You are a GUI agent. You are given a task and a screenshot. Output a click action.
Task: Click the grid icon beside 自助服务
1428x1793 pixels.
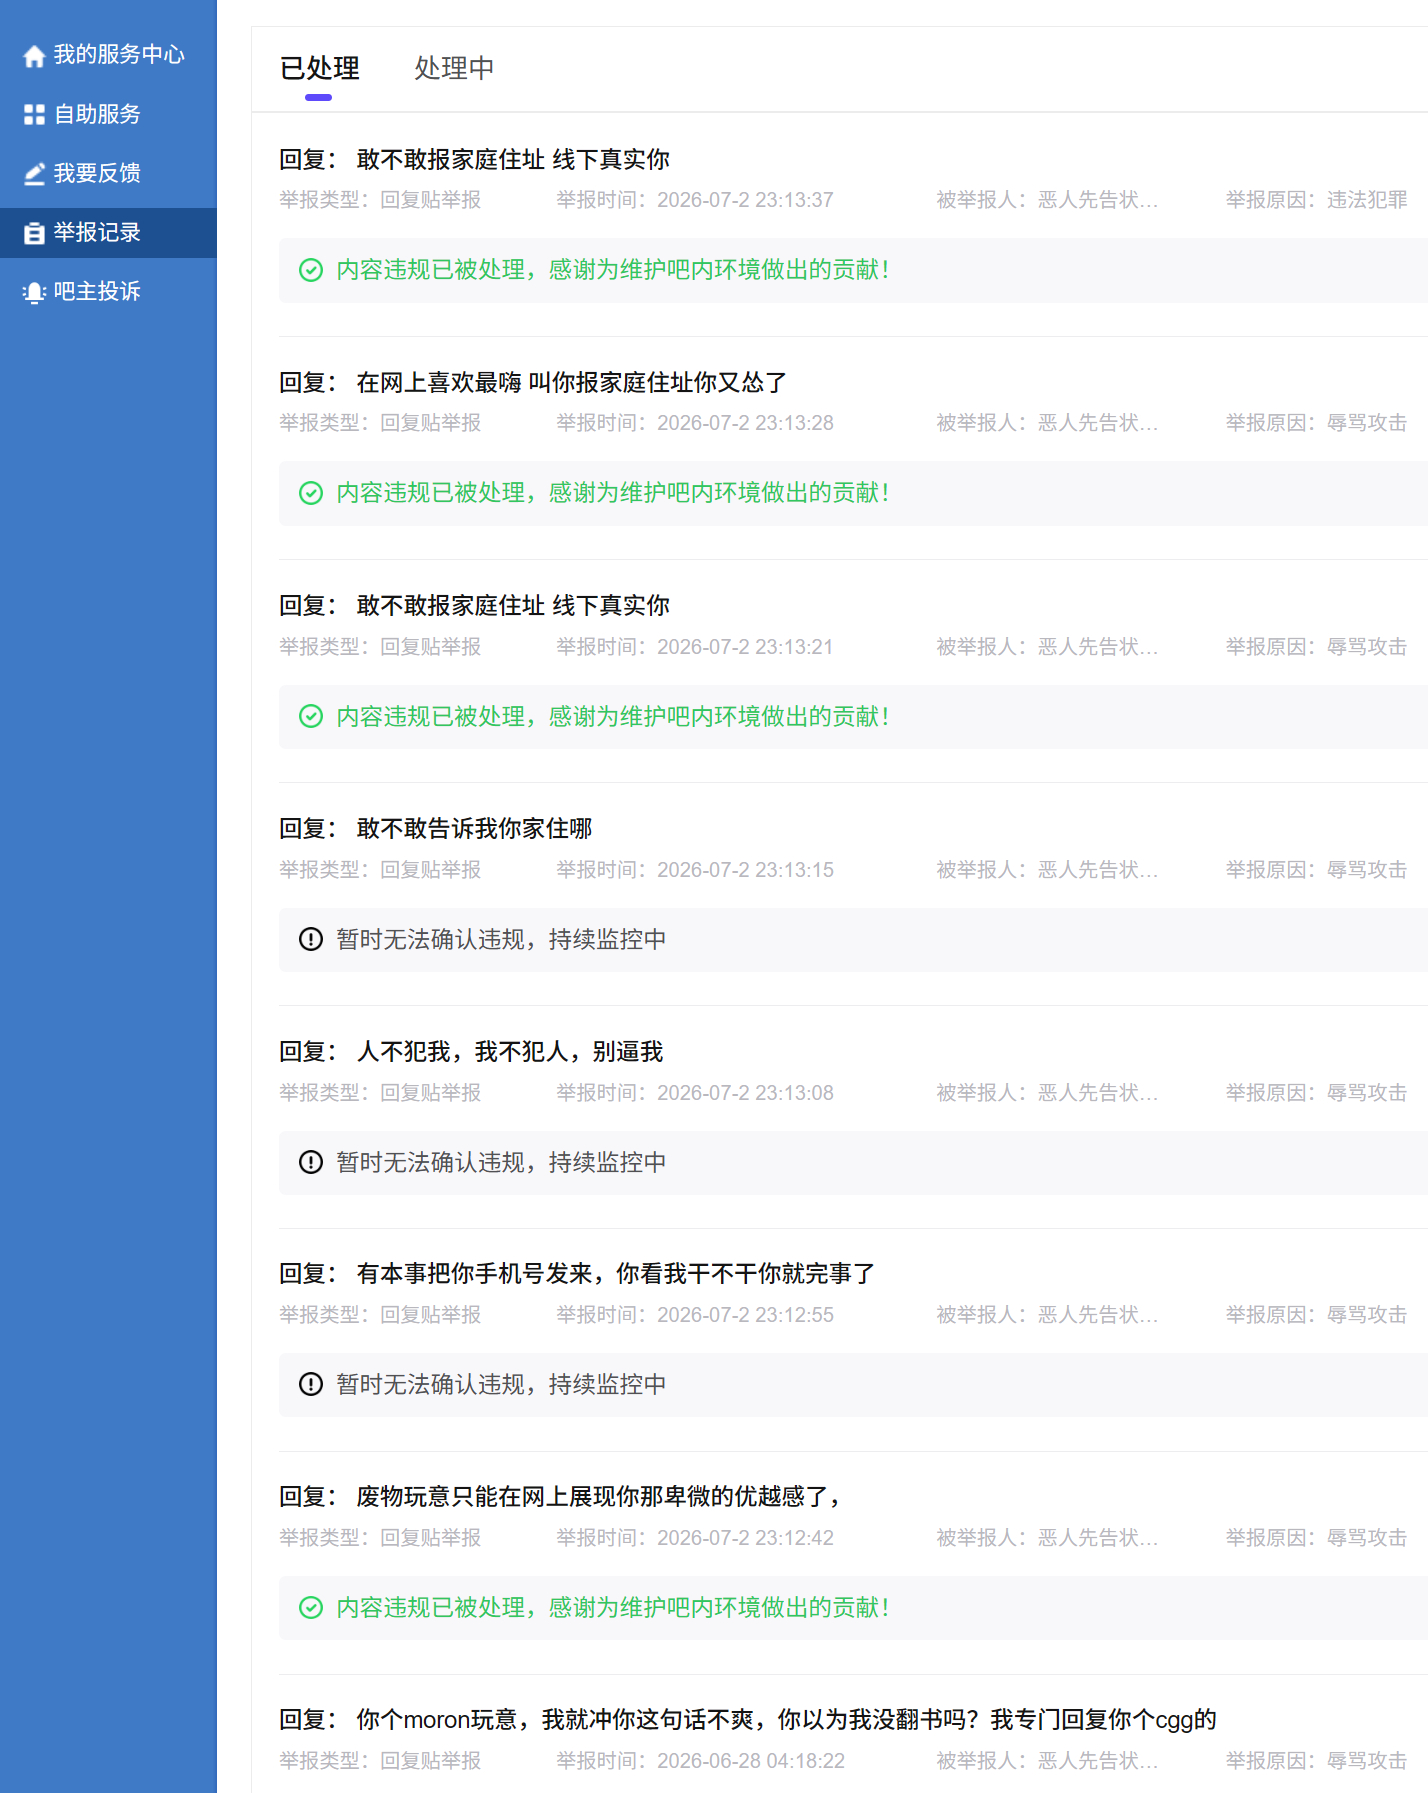point(34,115)
